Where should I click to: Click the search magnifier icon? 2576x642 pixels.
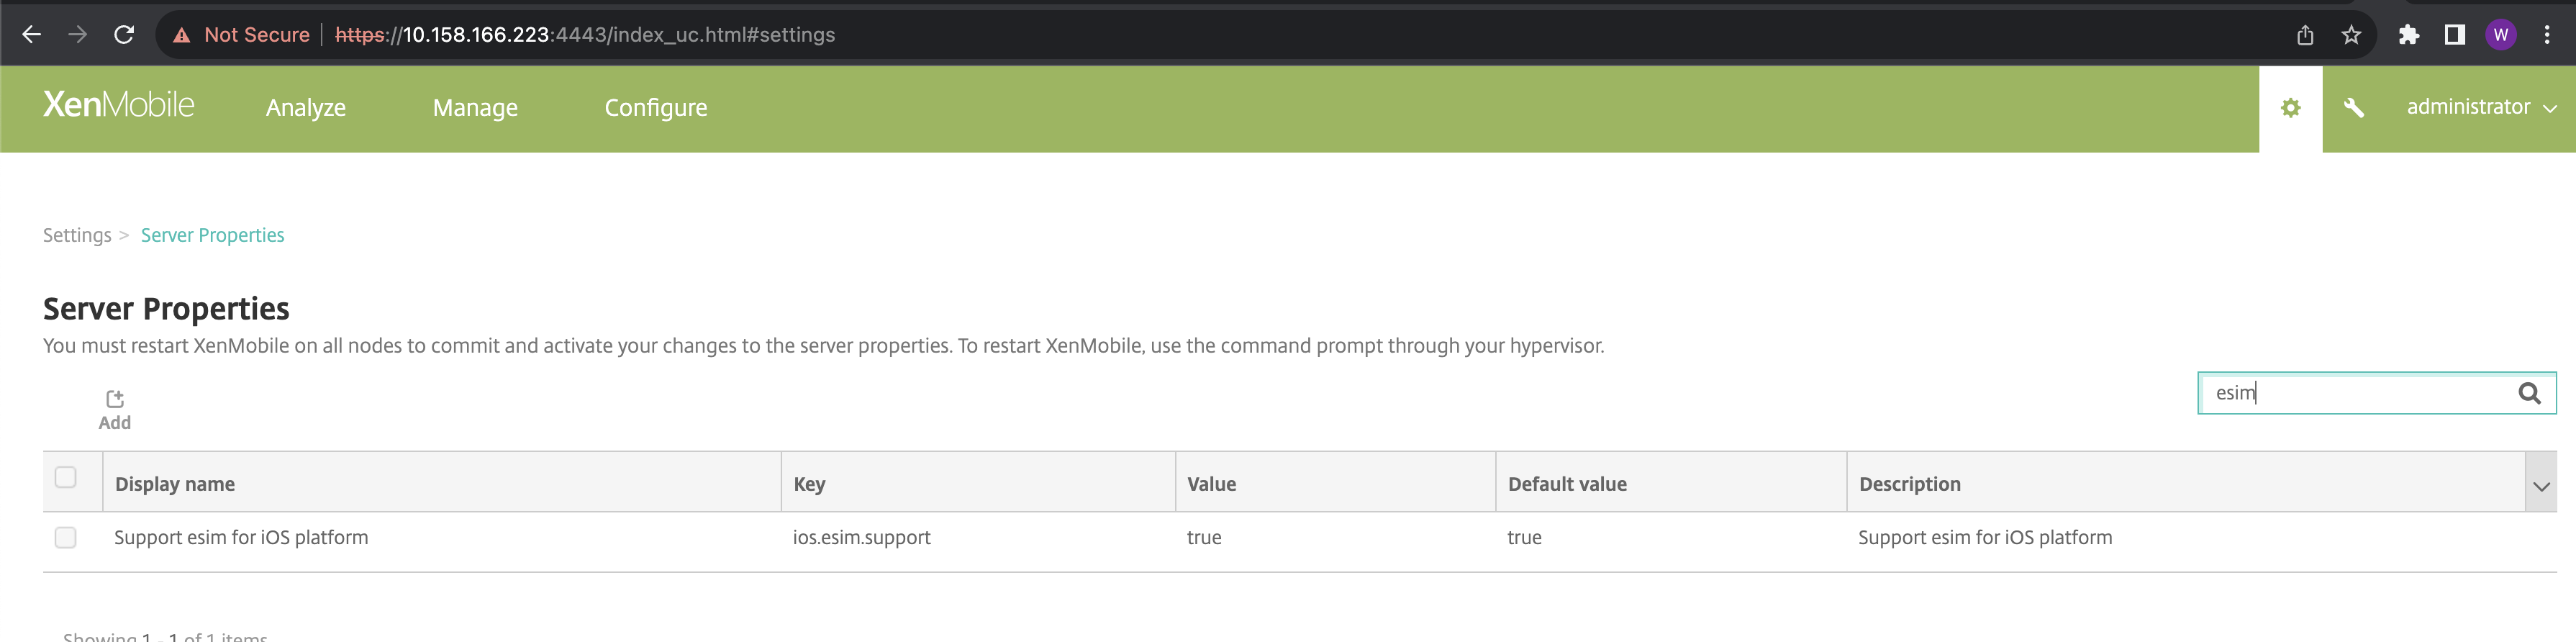click(x=2529, y=393)
